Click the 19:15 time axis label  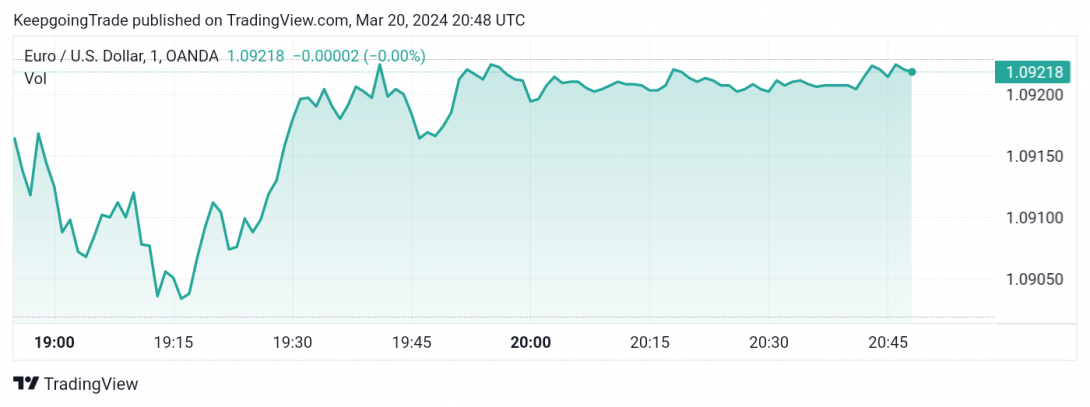173,342
